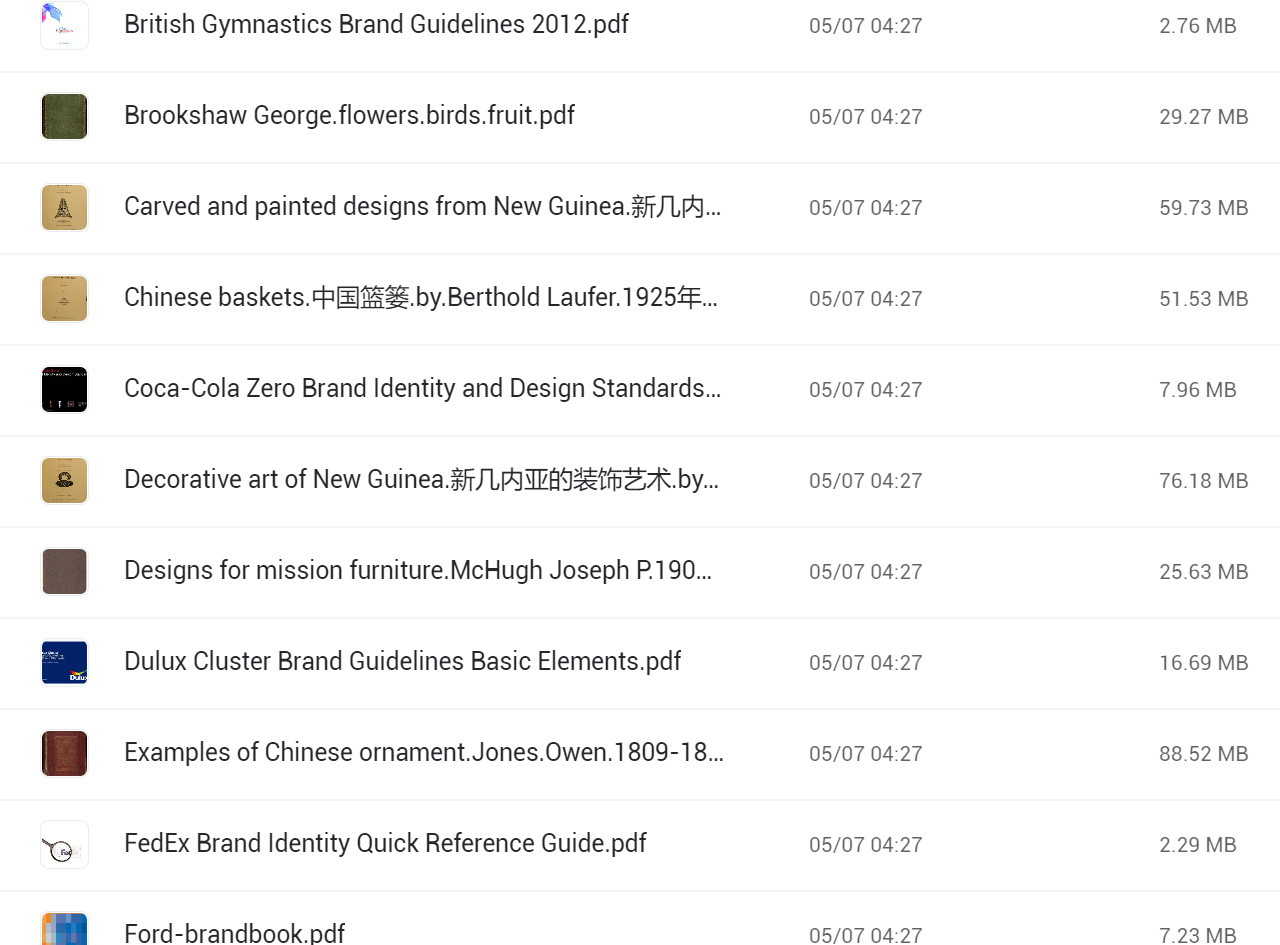Click the 7.96 MB size value
This screenshot has height=945, width=1280.
point(1198,390)
